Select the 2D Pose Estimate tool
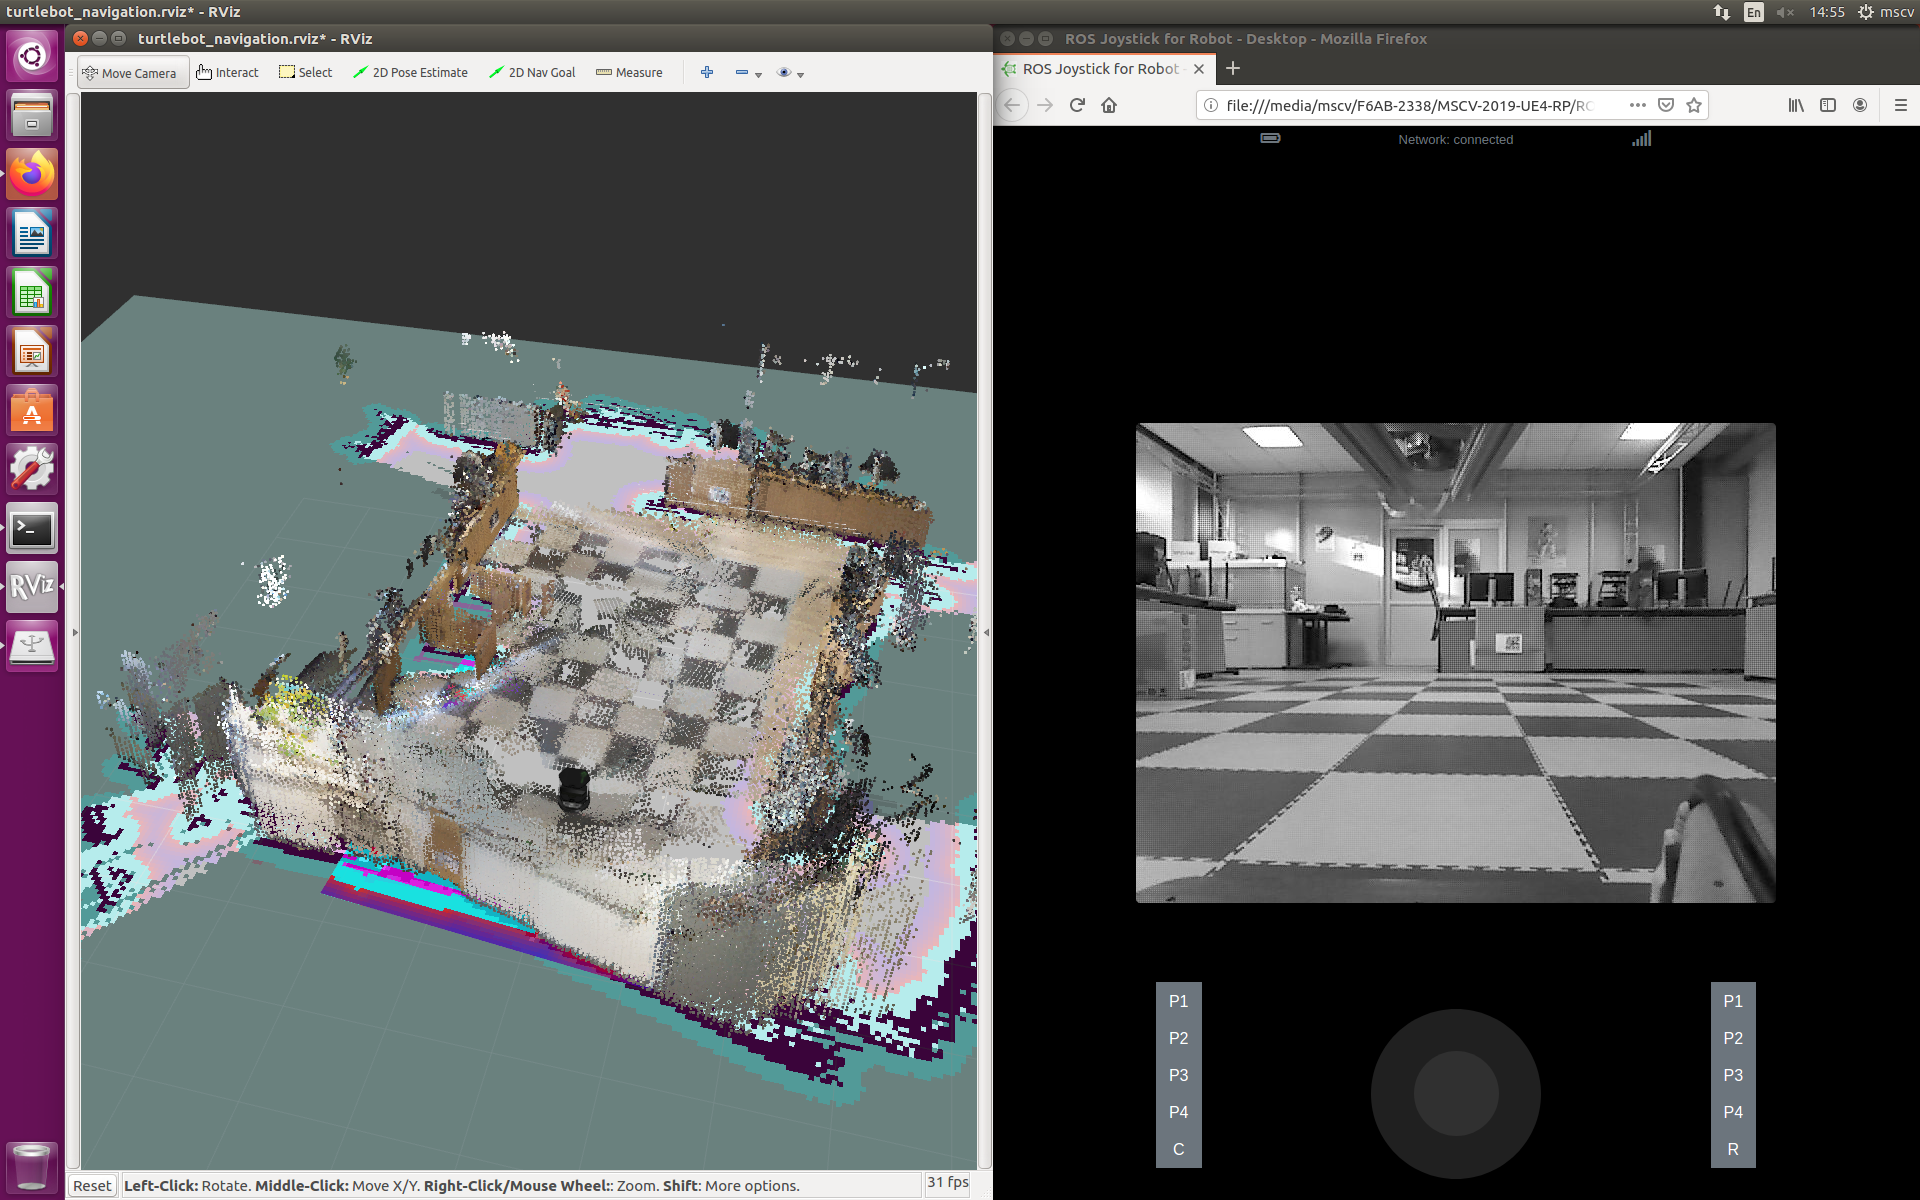1920x1200 pixels. pyautogui.click(x=411, y=72)
